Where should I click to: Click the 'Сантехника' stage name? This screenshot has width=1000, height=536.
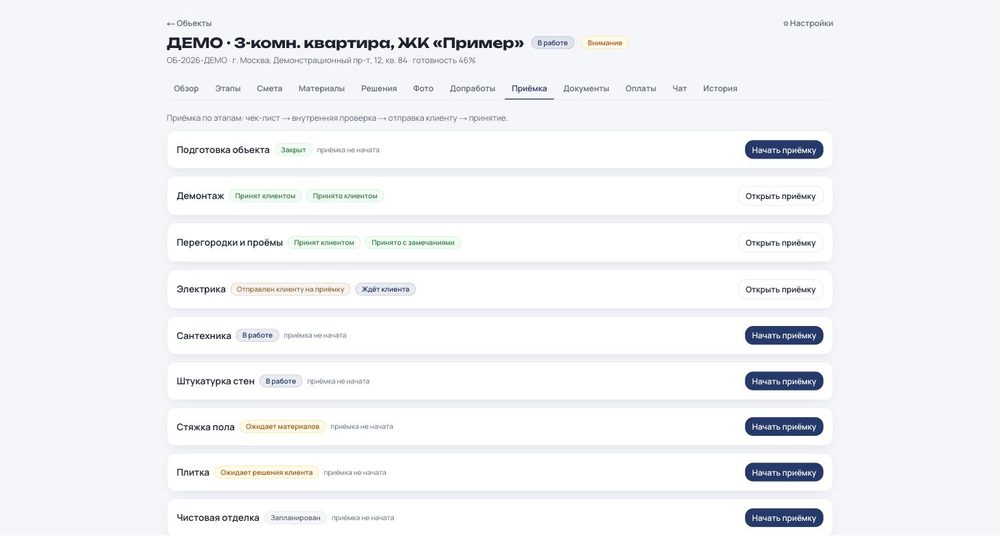coord(203,336)
